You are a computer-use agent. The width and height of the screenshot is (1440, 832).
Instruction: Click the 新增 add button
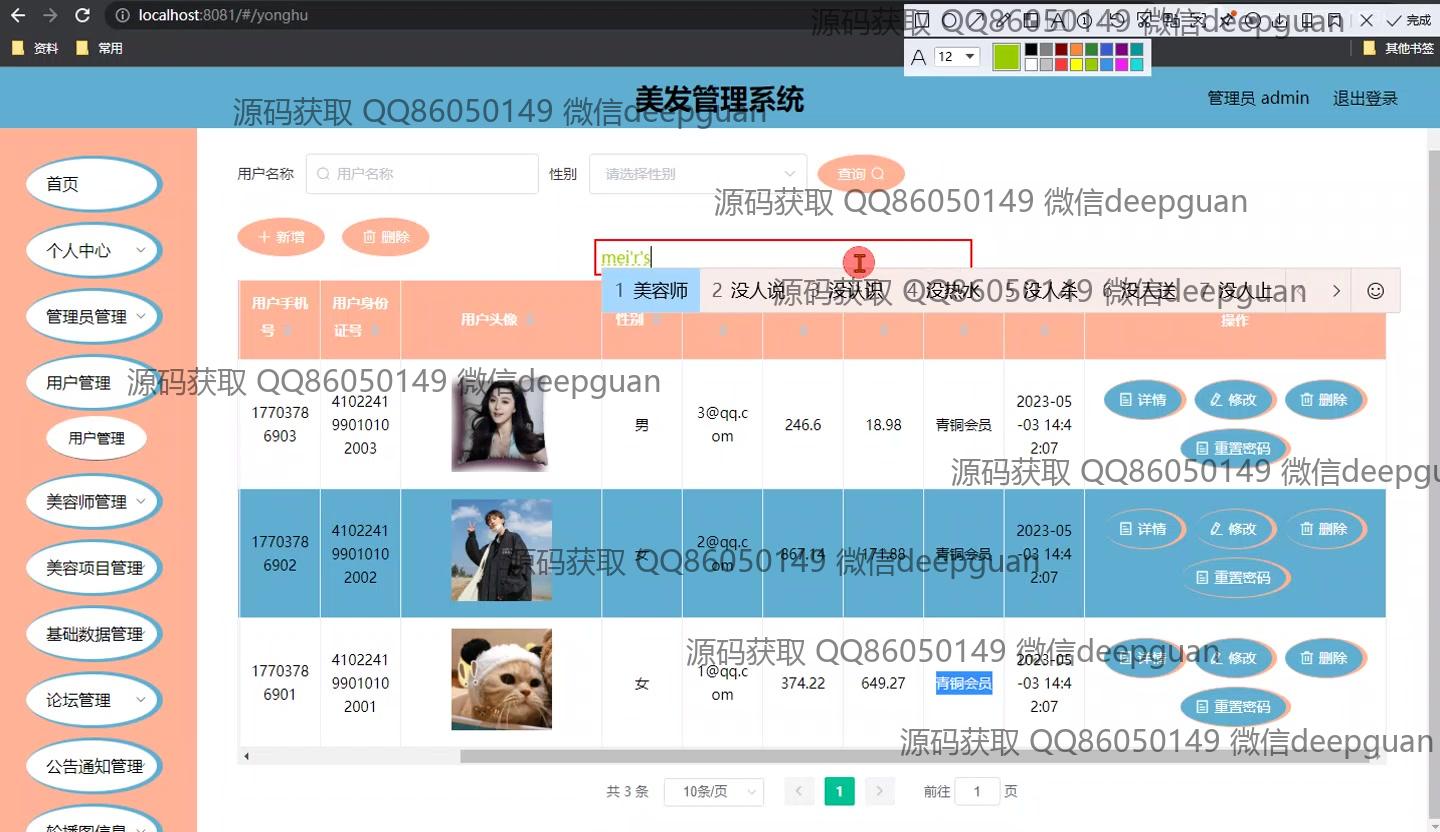coord(281,237)
